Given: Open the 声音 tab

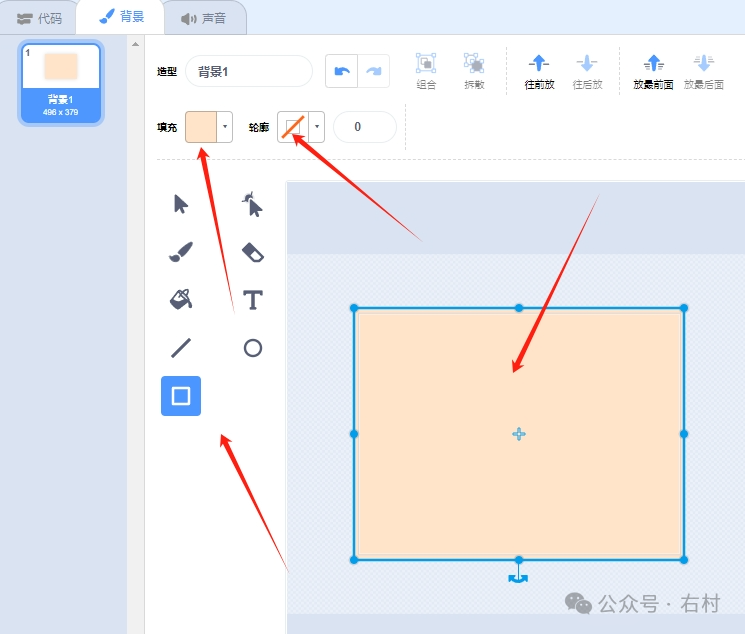Looking at the screenshot, I should click(203, 18).
